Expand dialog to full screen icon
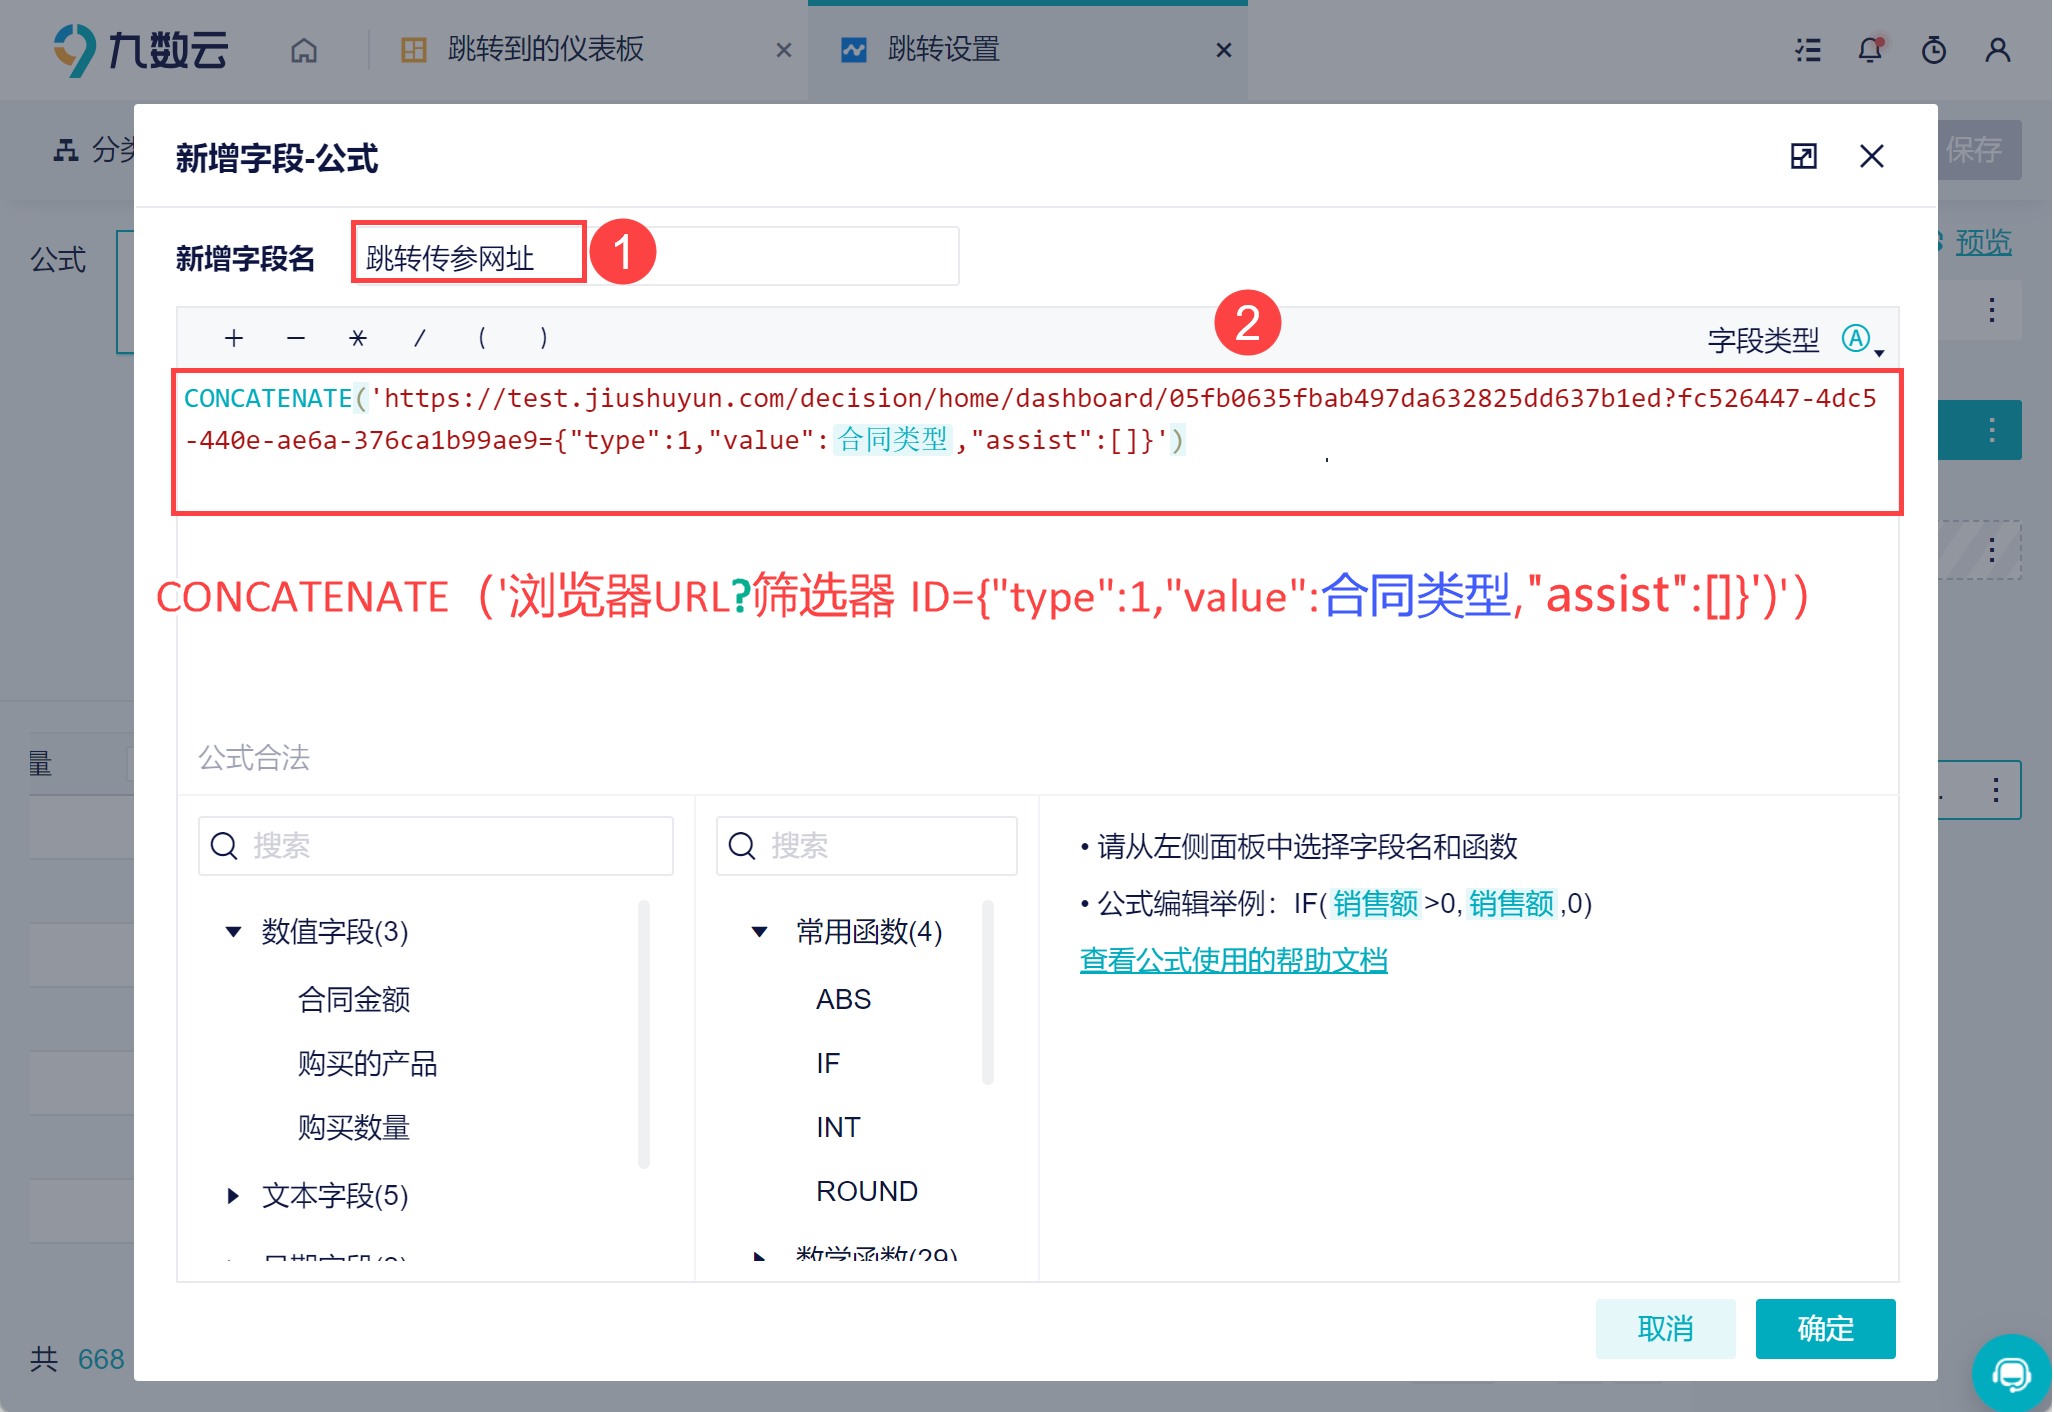2054x1412 pixels. tap(1803, 156)
